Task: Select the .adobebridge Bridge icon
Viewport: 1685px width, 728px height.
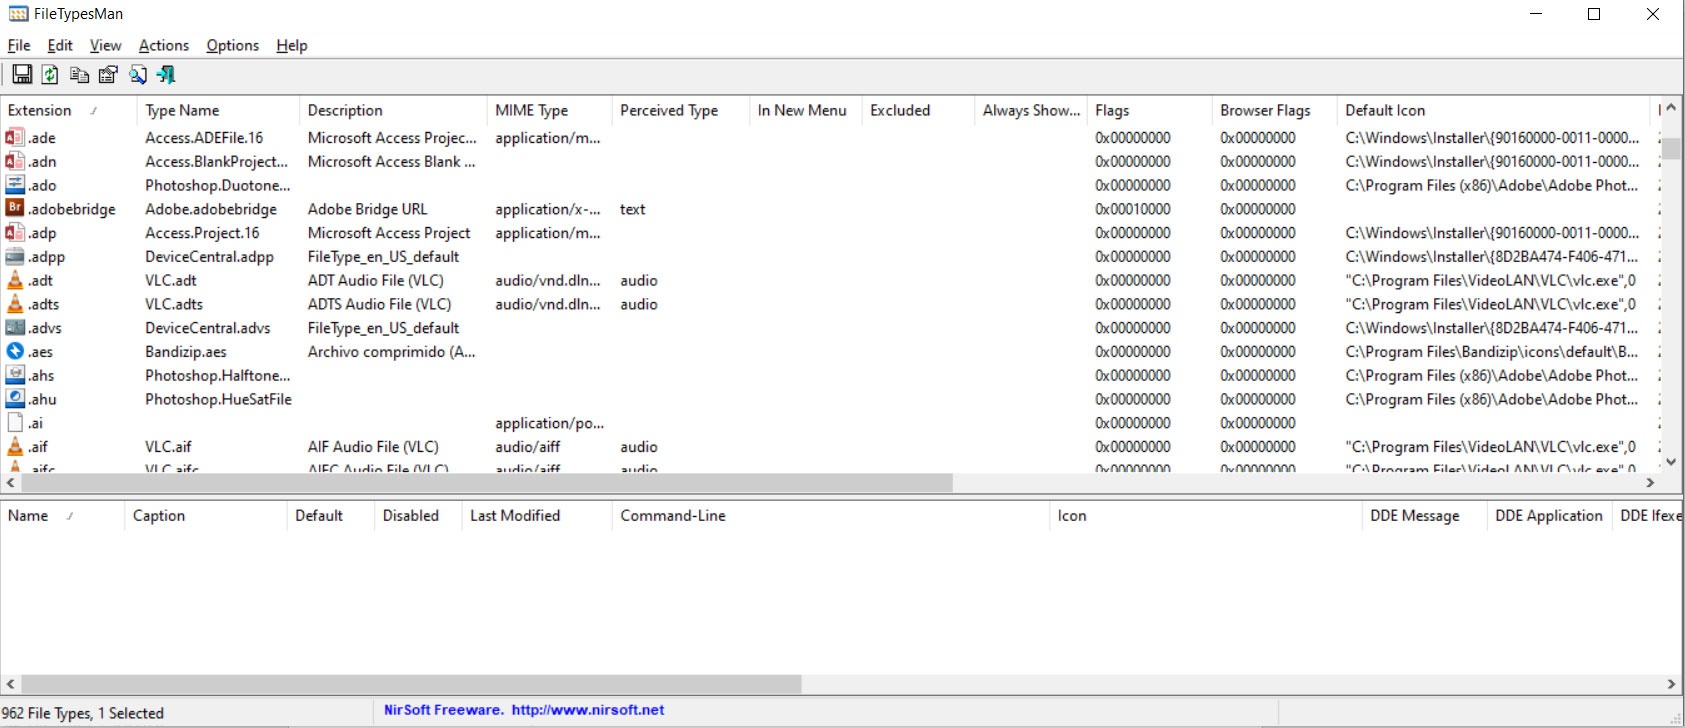Action: point(15,208)
